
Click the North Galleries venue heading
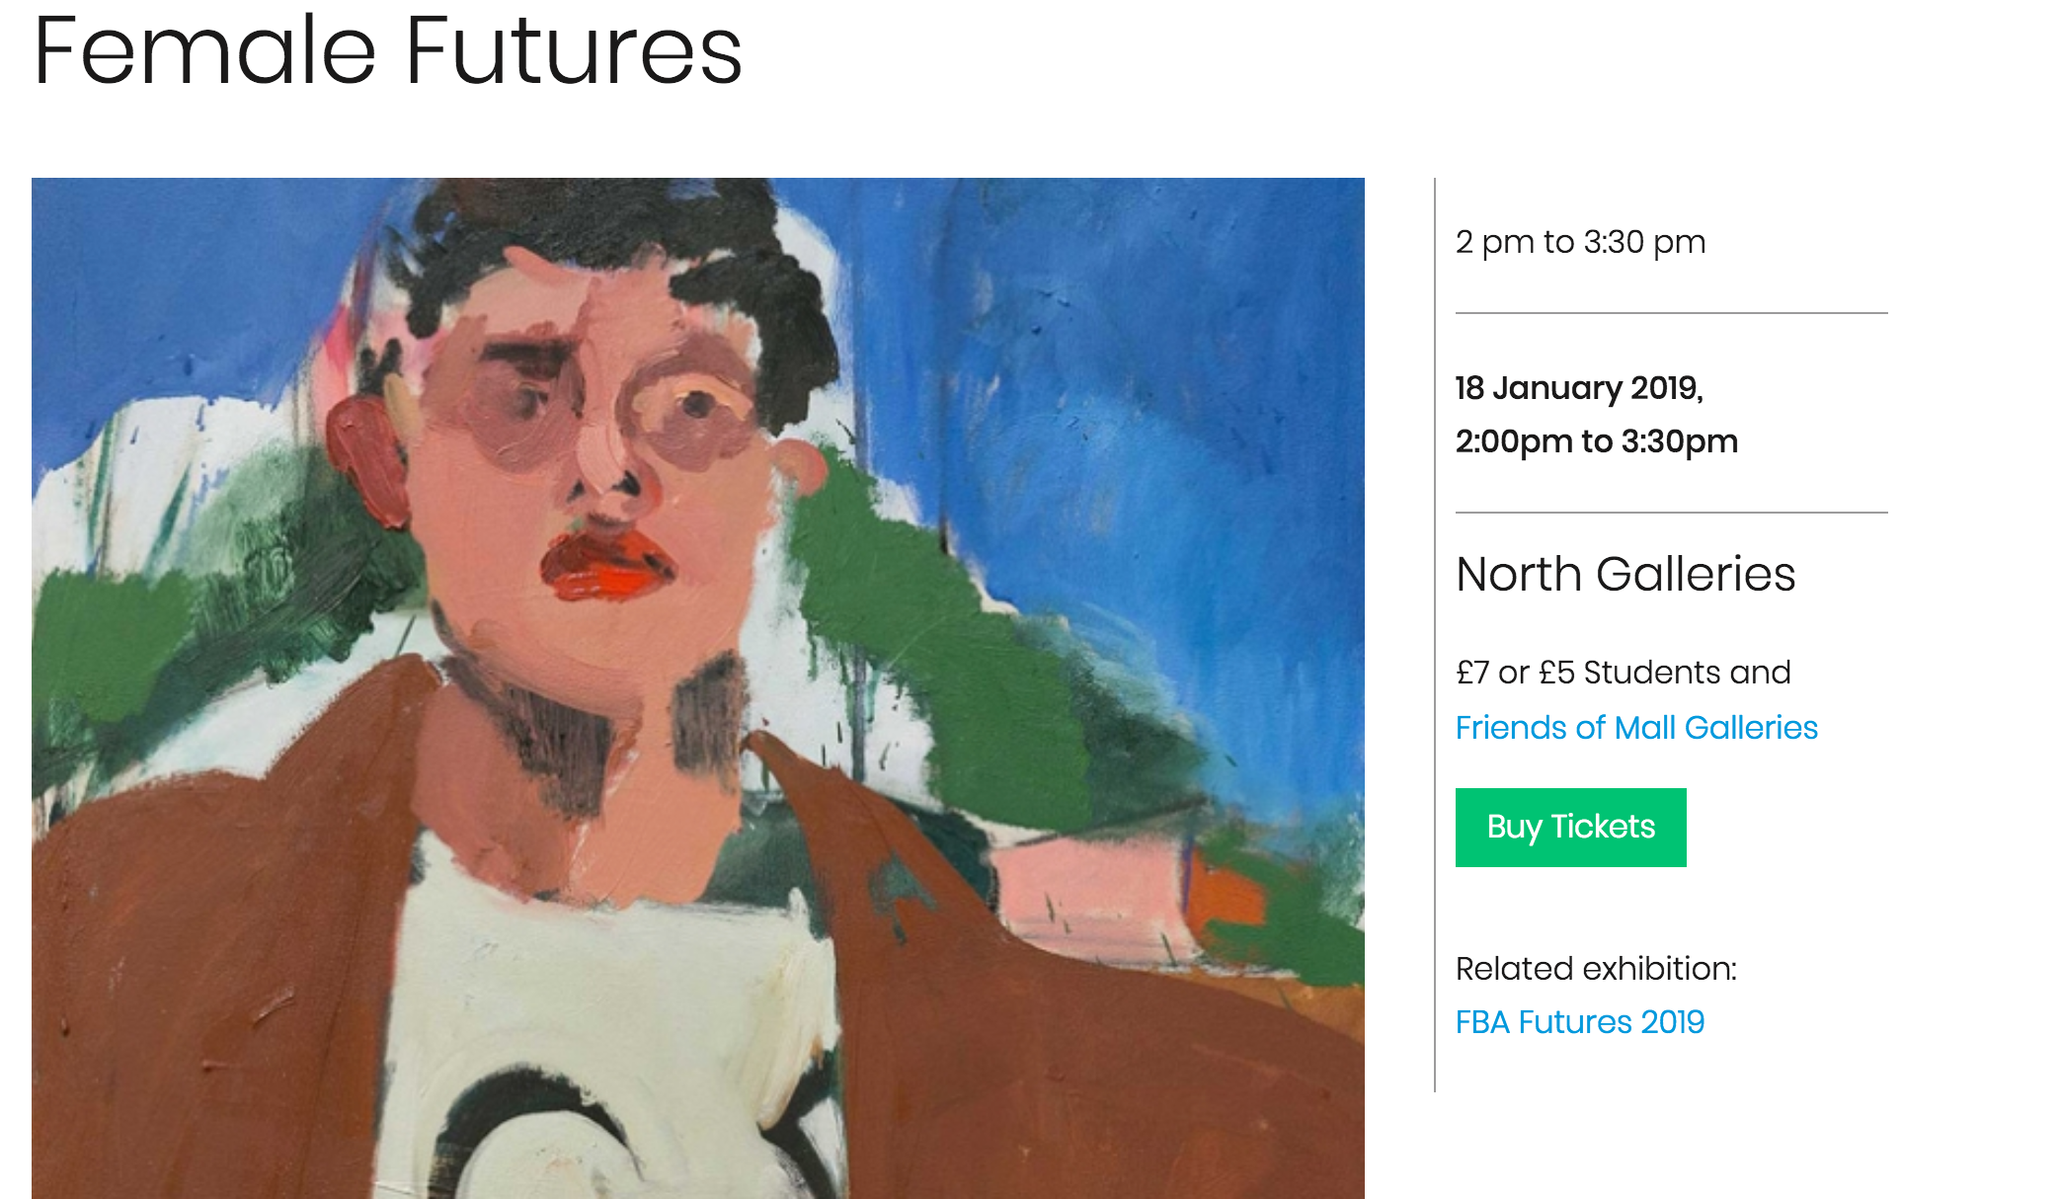[x=1625, y=574]
